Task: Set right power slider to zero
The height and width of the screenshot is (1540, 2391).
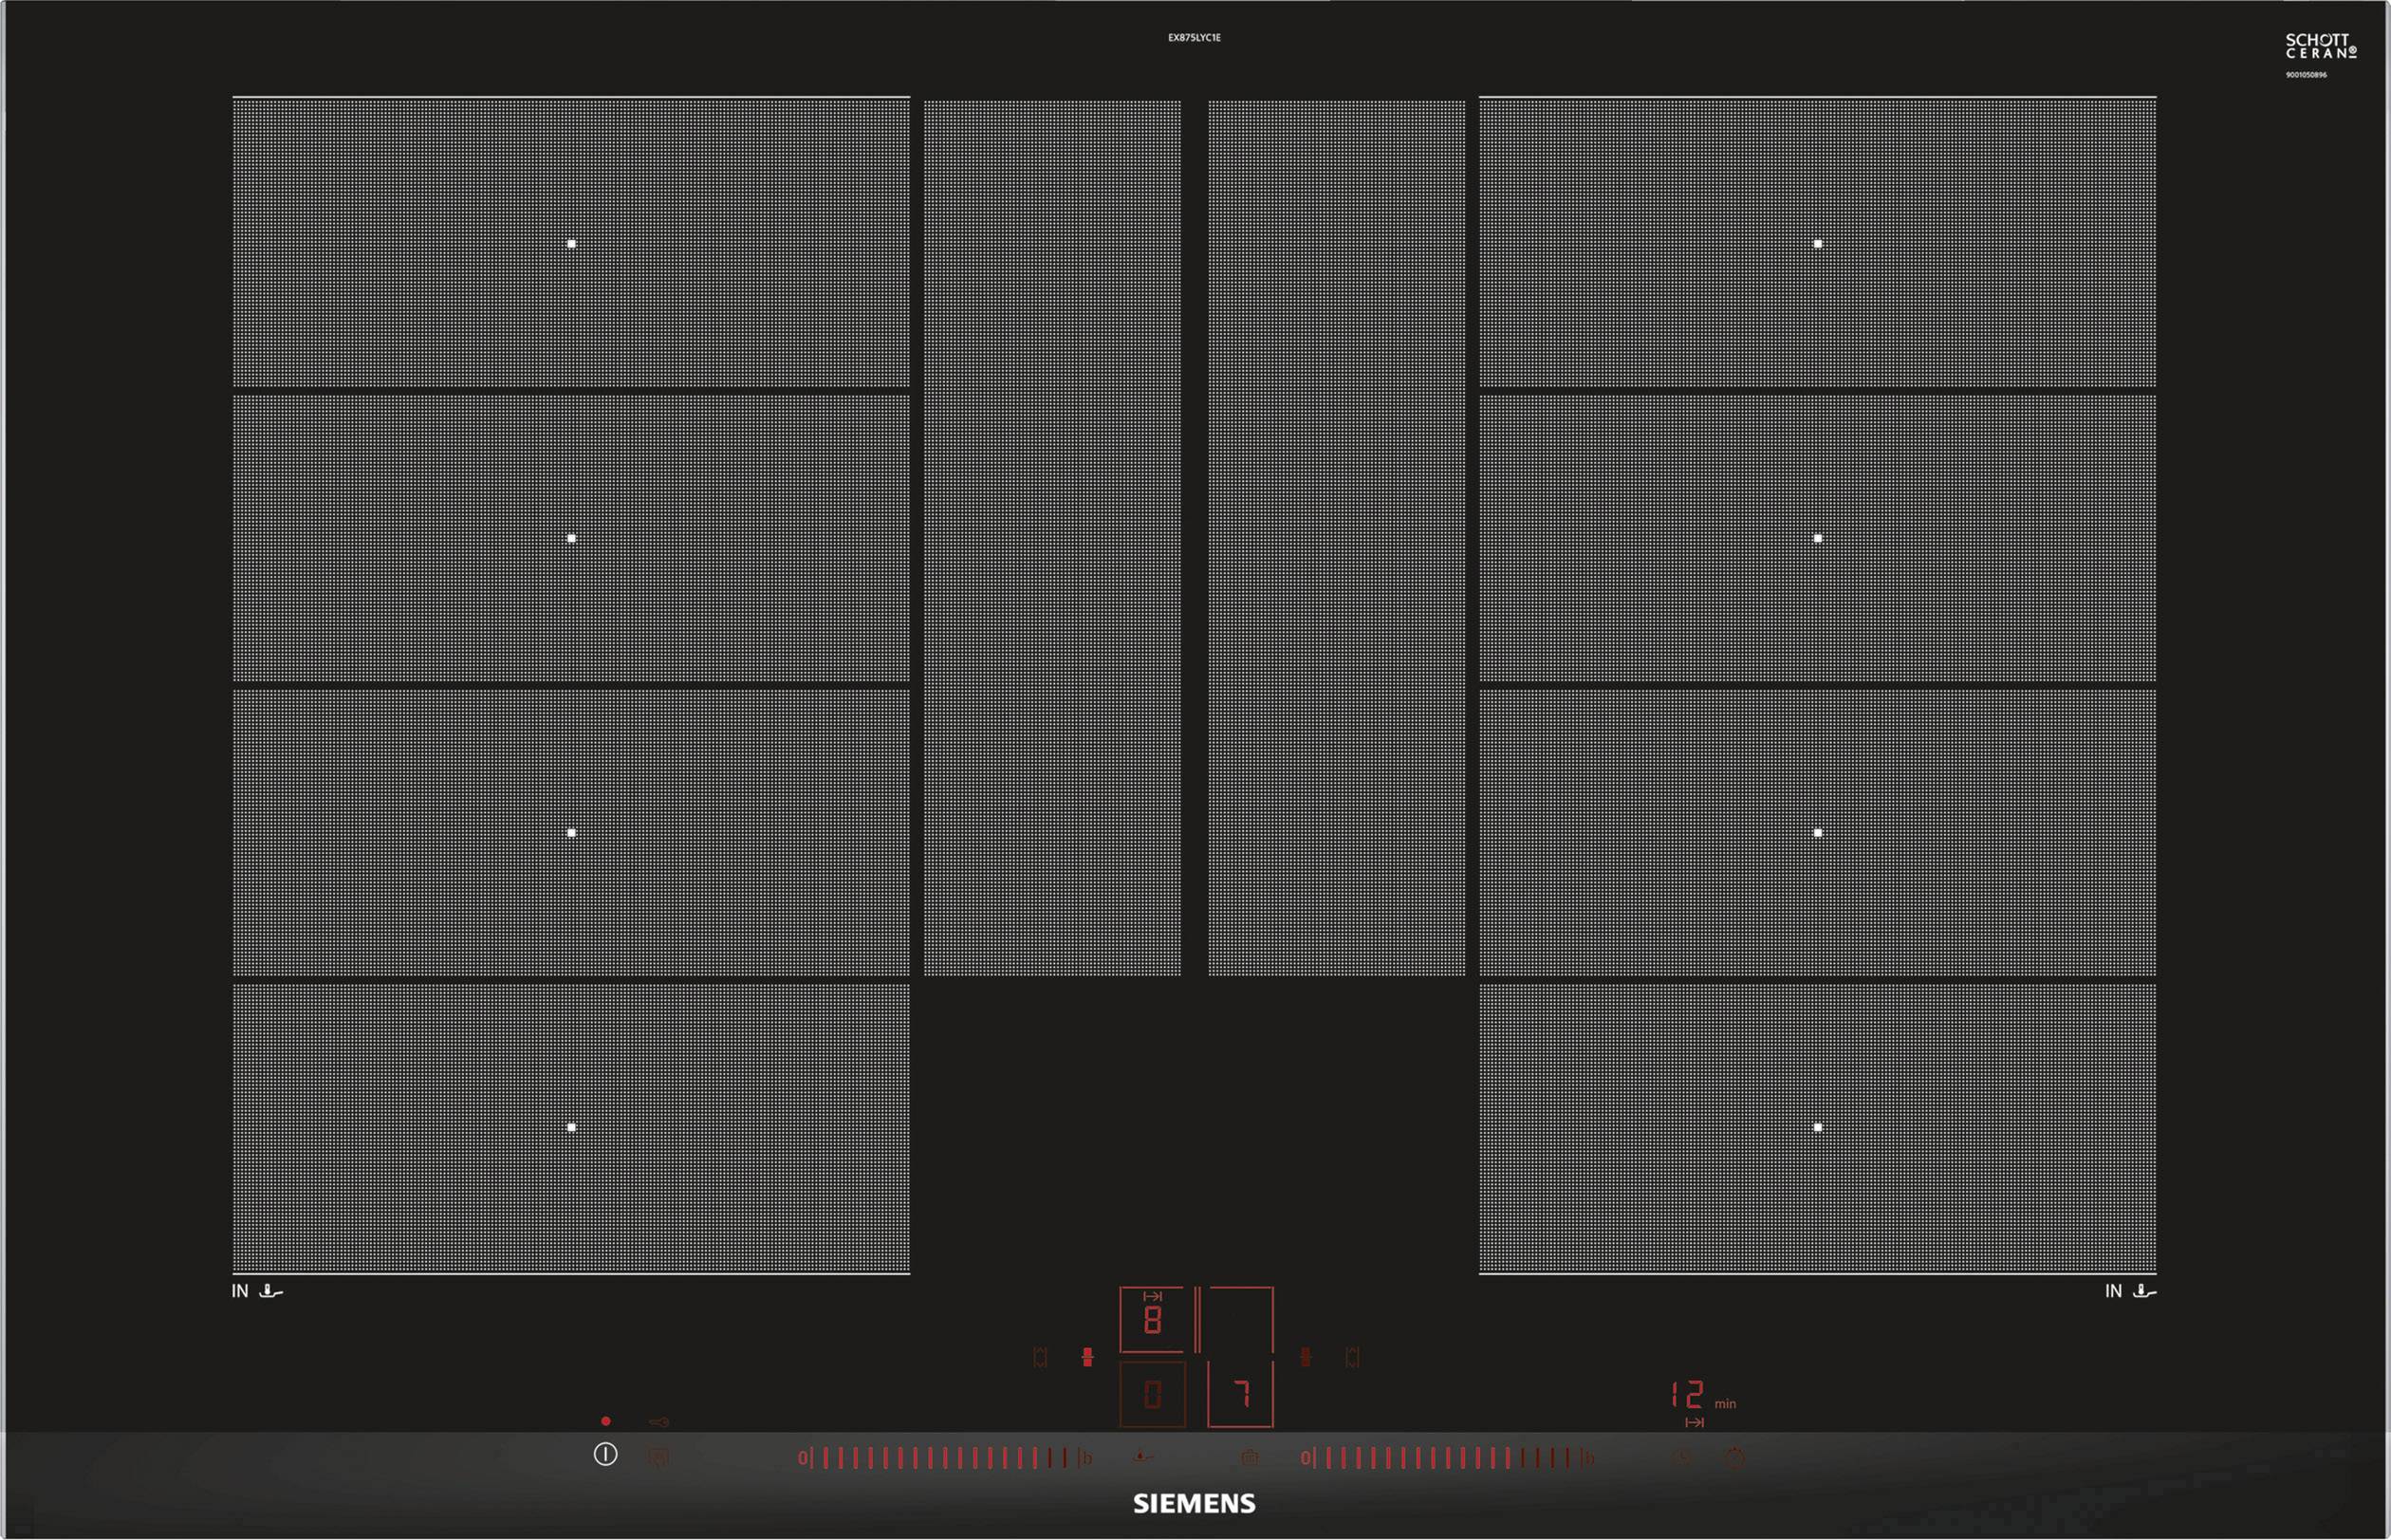Action: click(1305, 1458)
